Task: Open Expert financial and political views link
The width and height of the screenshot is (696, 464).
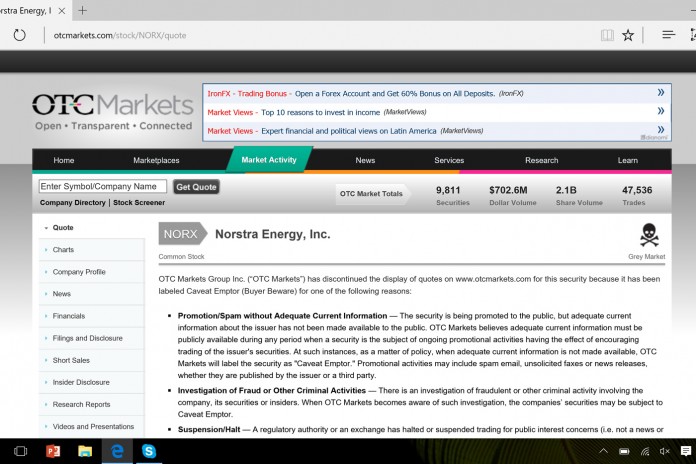Action: 348,131
